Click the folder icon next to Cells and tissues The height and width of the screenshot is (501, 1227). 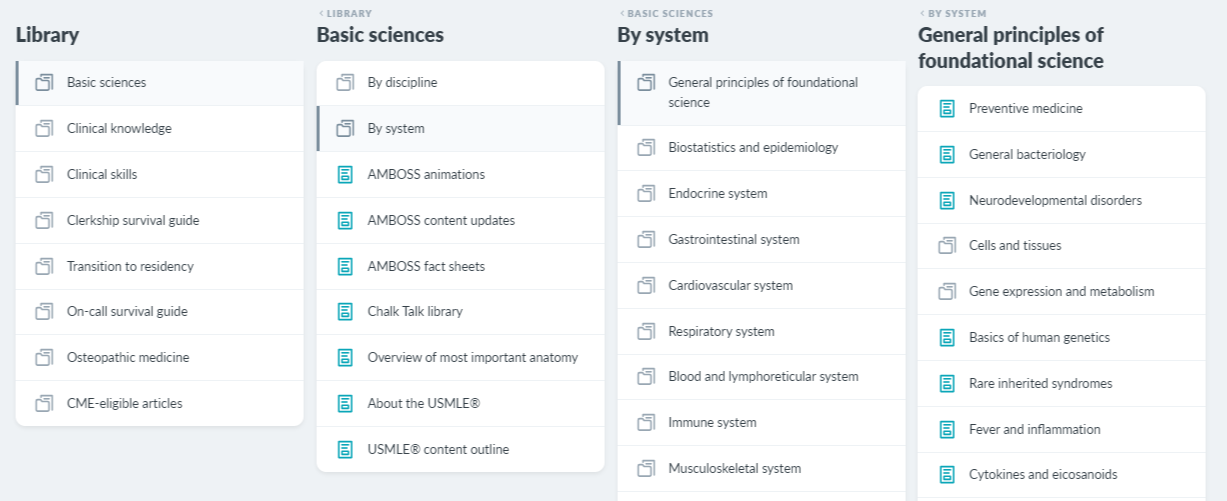(947, 245)
